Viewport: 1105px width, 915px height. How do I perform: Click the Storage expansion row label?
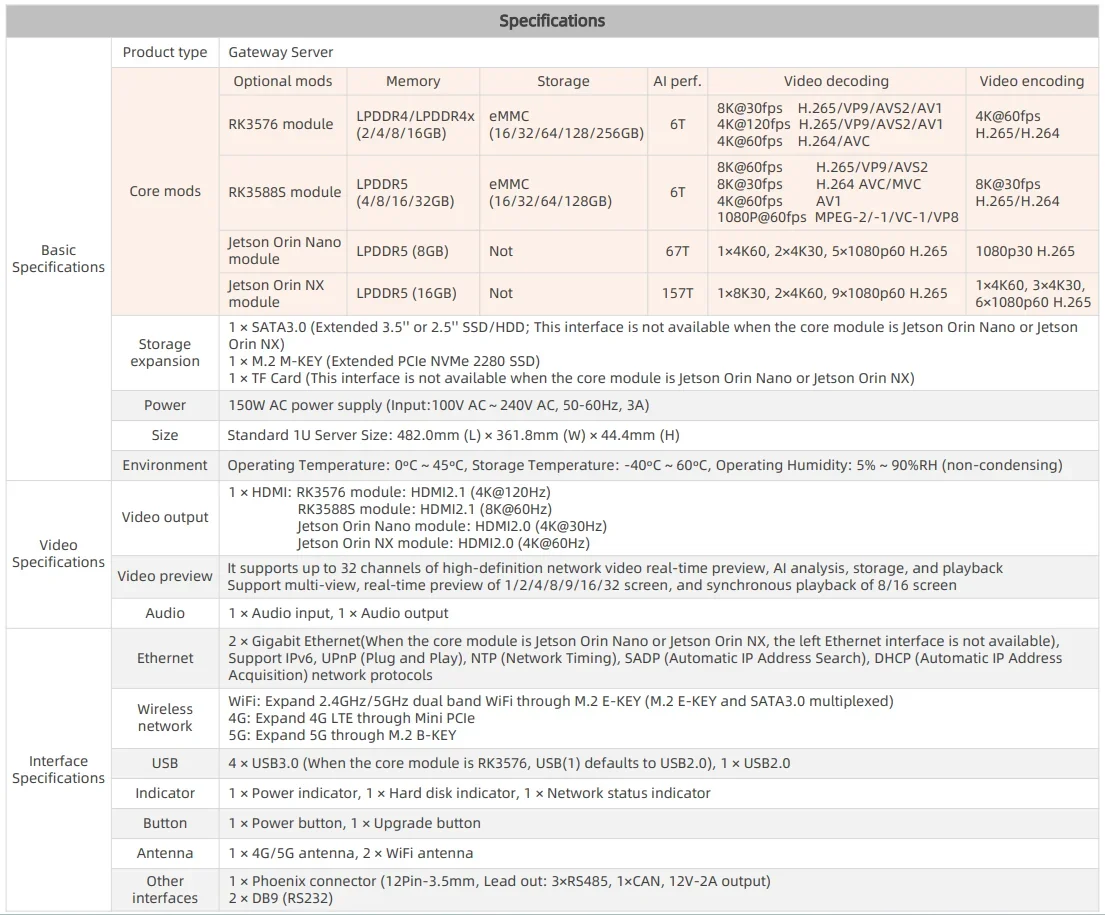point(165,353)
